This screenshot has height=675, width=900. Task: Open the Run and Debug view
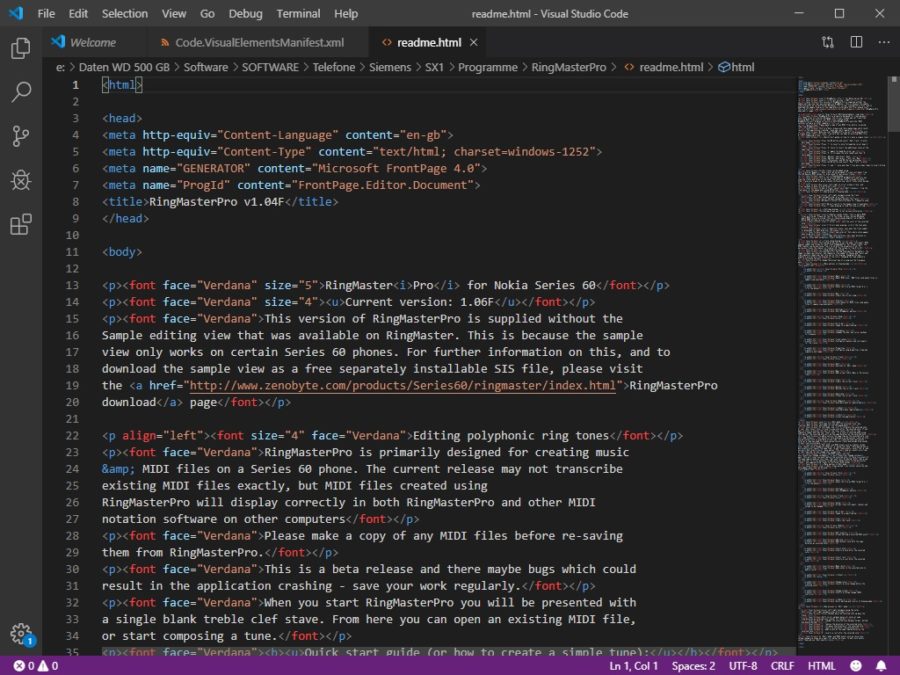pyautogui.click(x=22, y=181)
